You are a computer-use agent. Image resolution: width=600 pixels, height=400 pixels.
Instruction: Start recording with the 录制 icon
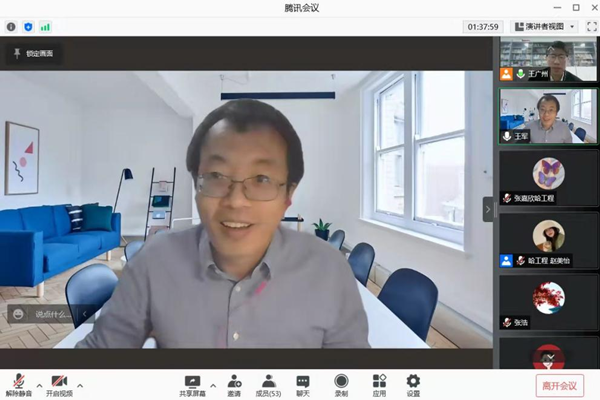(341, 384)
